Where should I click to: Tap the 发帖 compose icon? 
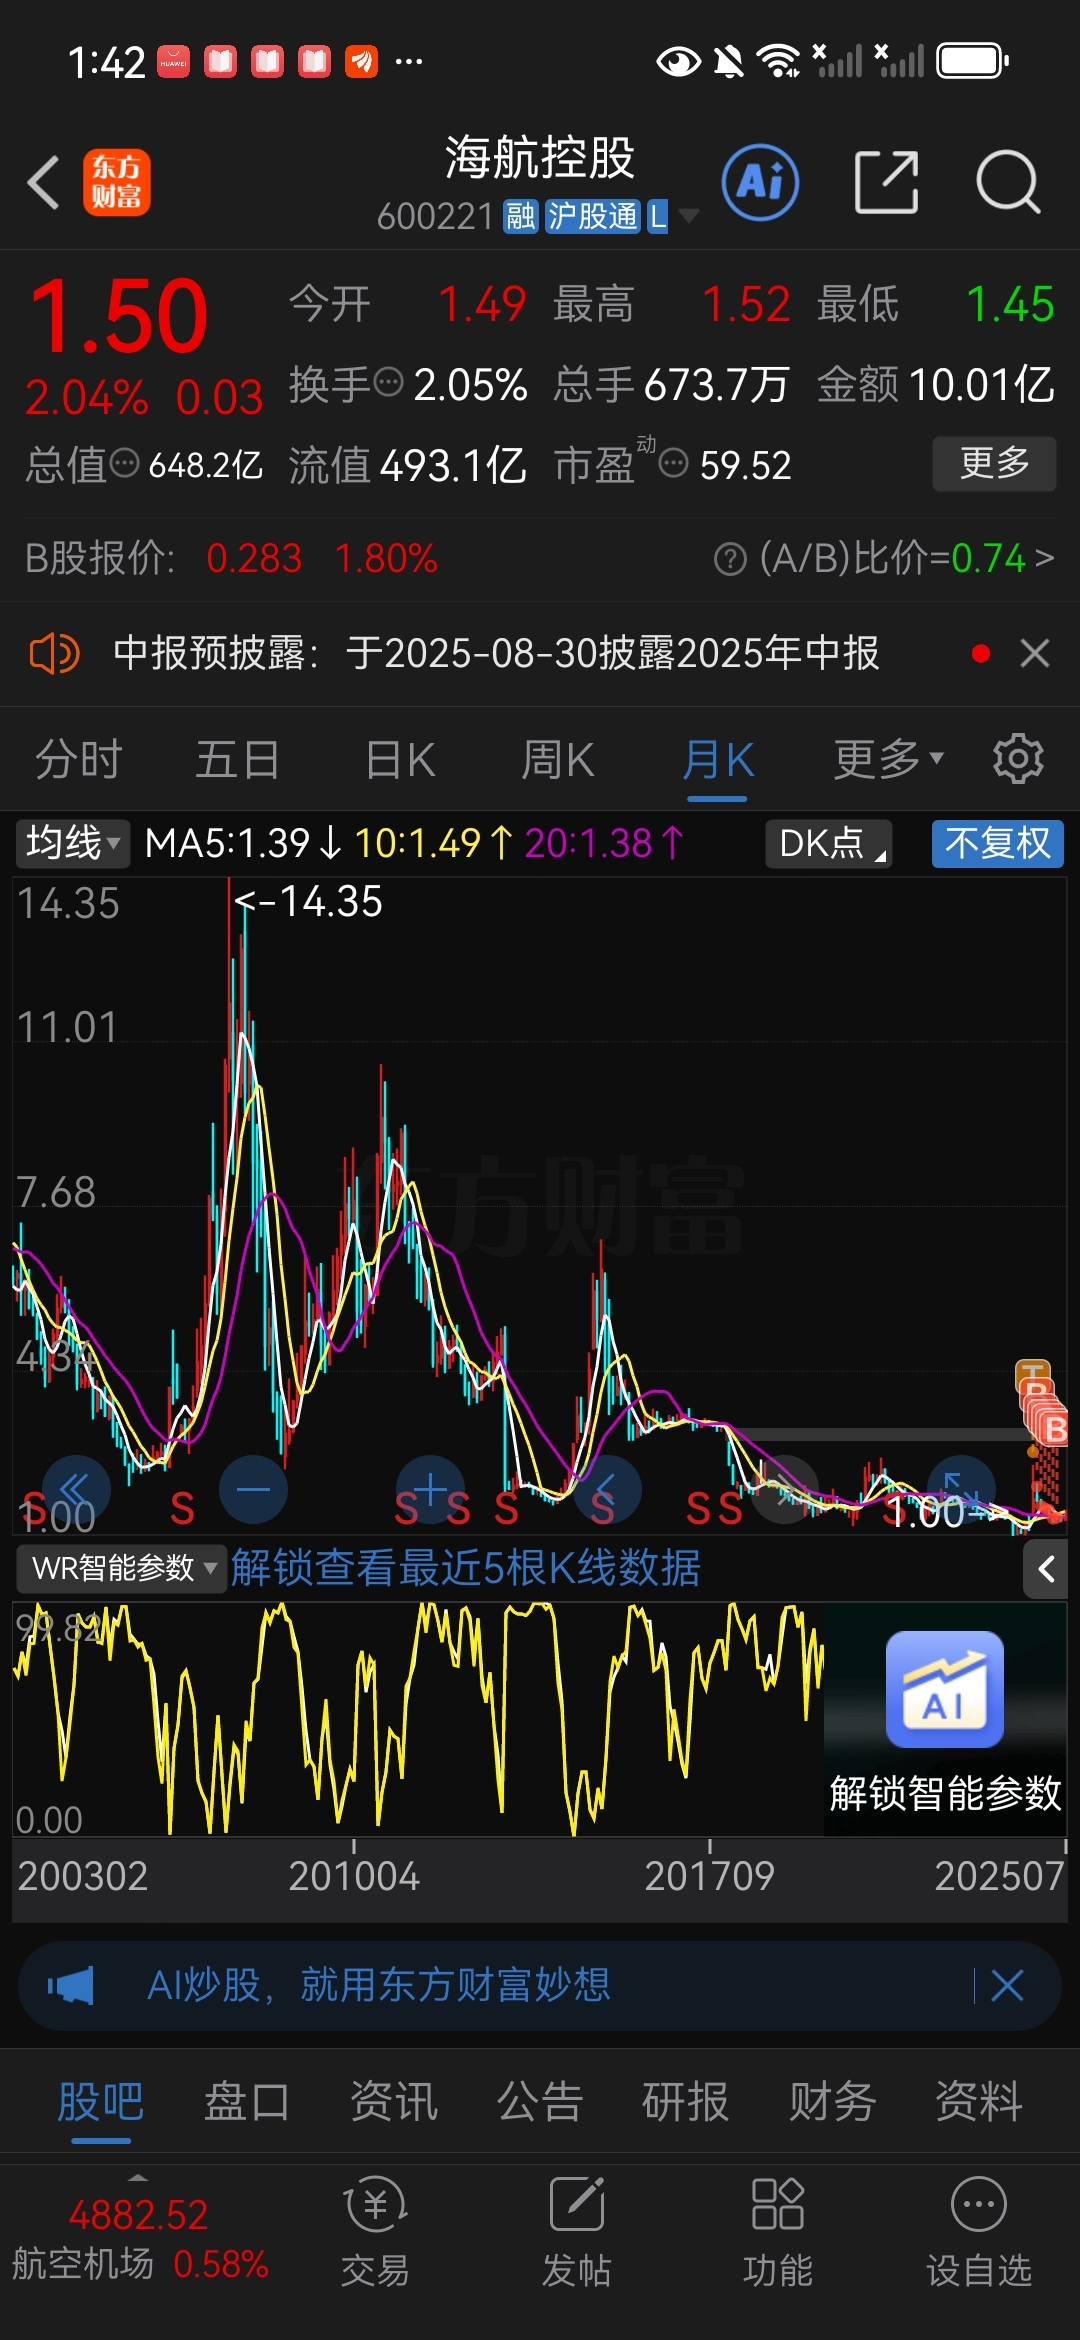pyautogui.click(x=577, y=2204)
